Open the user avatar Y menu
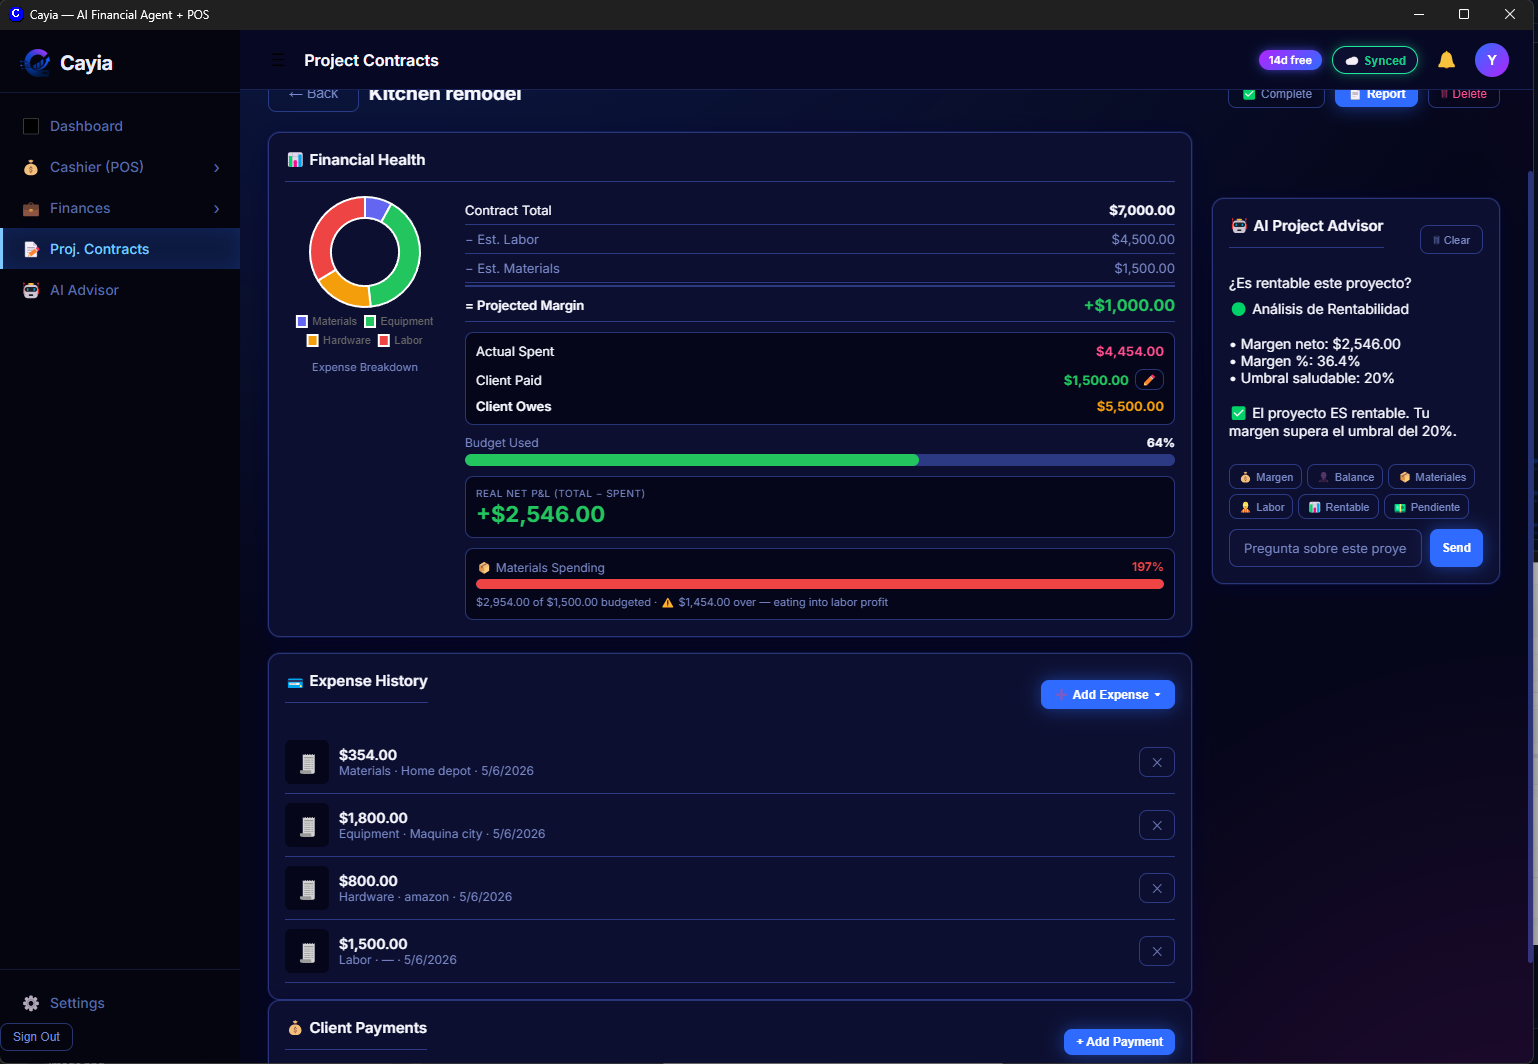This screenshot has width=1538, height=1064. (x=1491, y=60)
